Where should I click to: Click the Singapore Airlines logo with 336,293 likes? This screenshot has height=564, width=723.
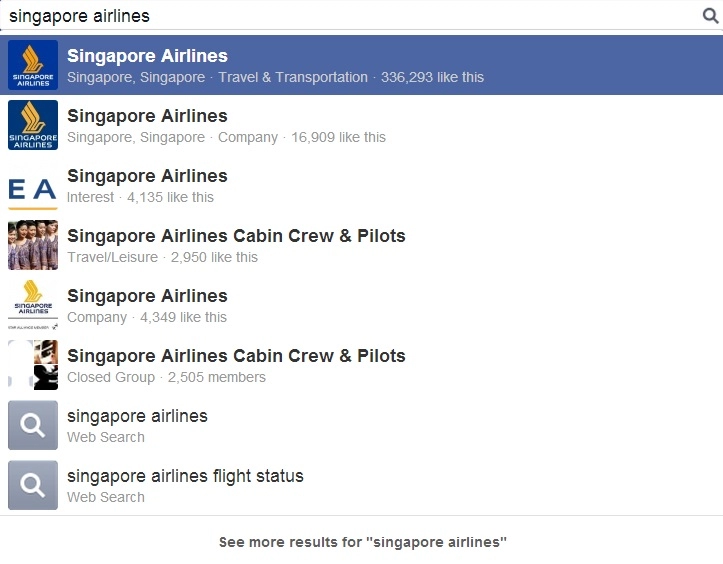pyautogui.click(x=33, y=65)
